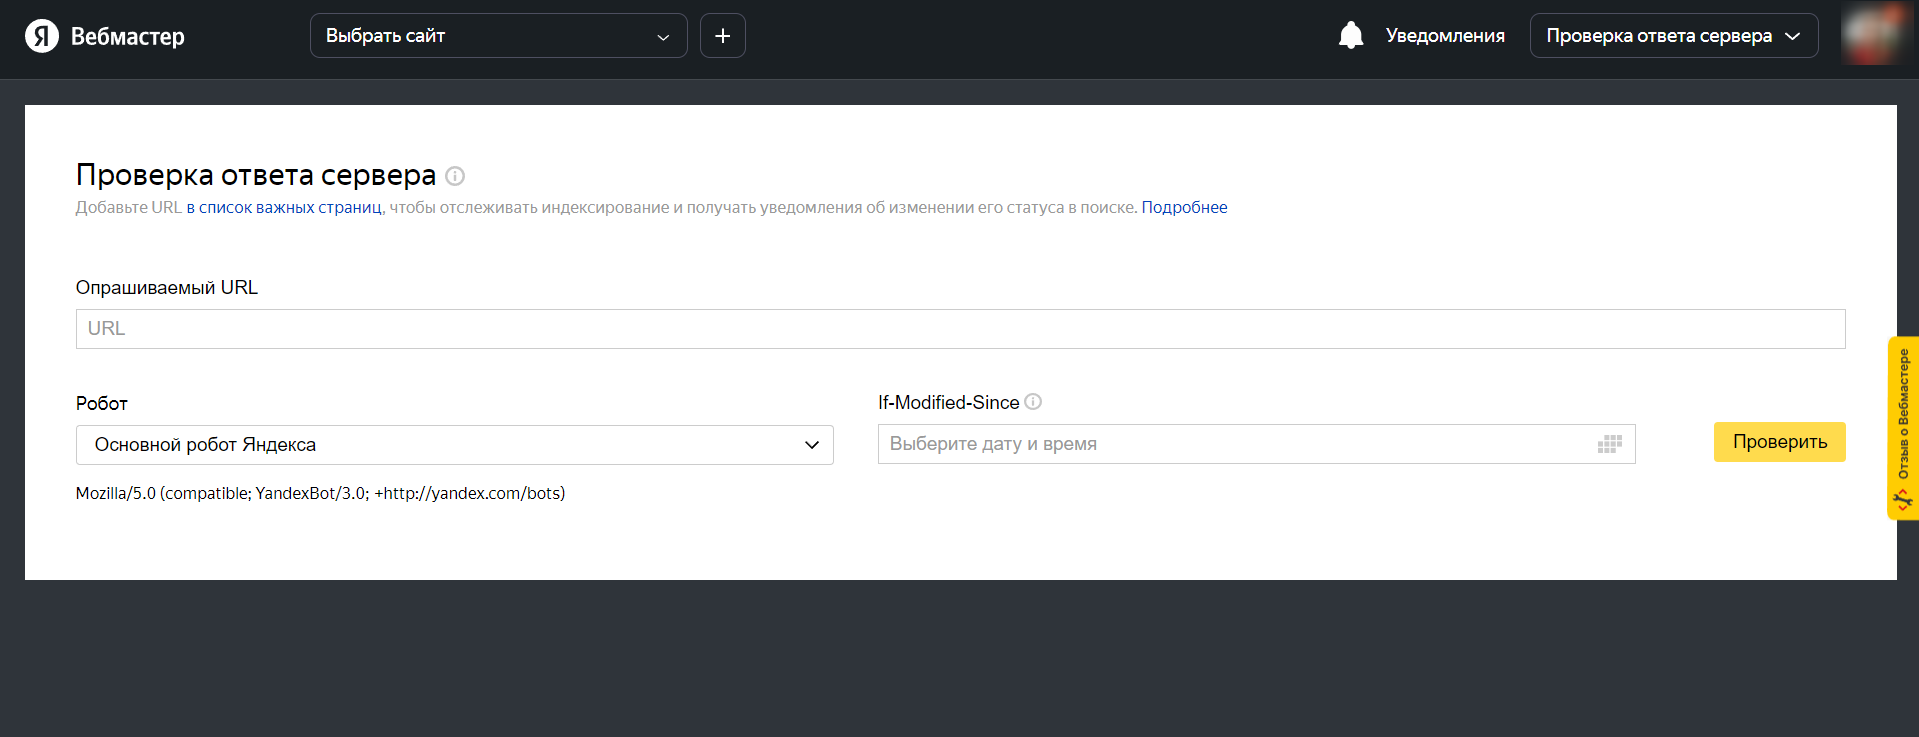Focus the Выберите дату и время field
The width and height of the screenshot is (1919, 737).
1256,444
